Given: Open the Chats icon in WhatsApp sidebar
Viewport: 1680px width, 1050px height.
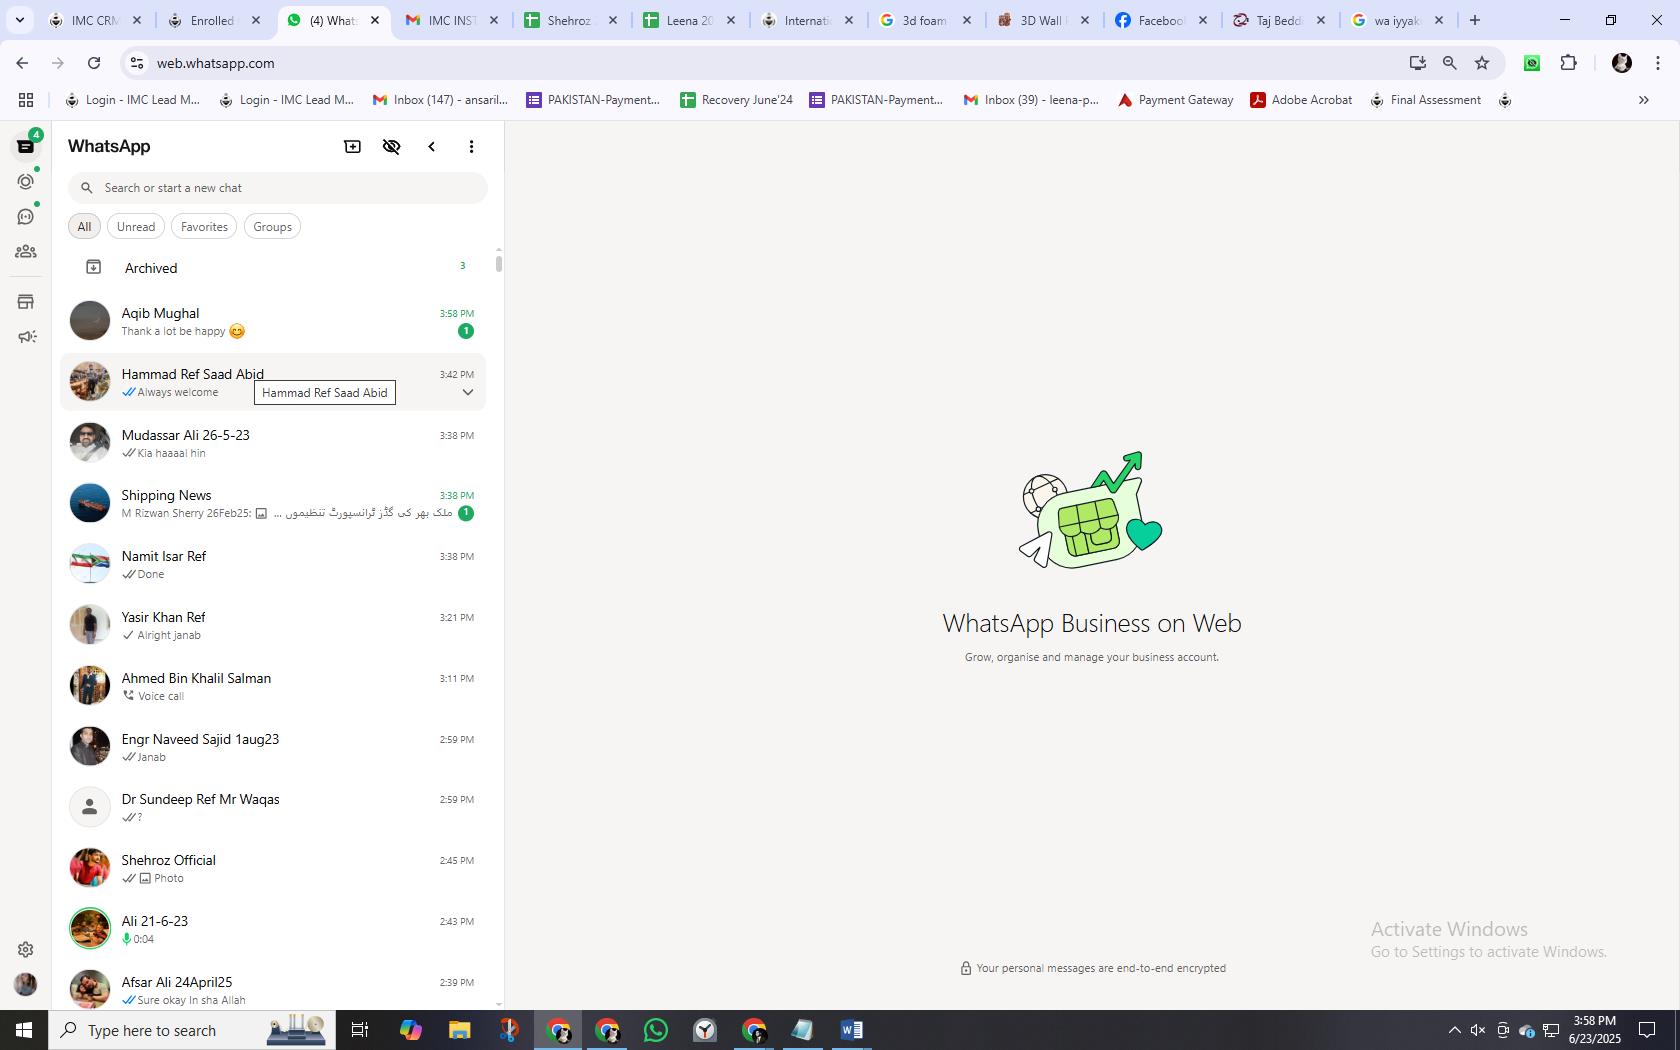Looking at the screenshot, I should pyautogui.click(x=26, y=146).
